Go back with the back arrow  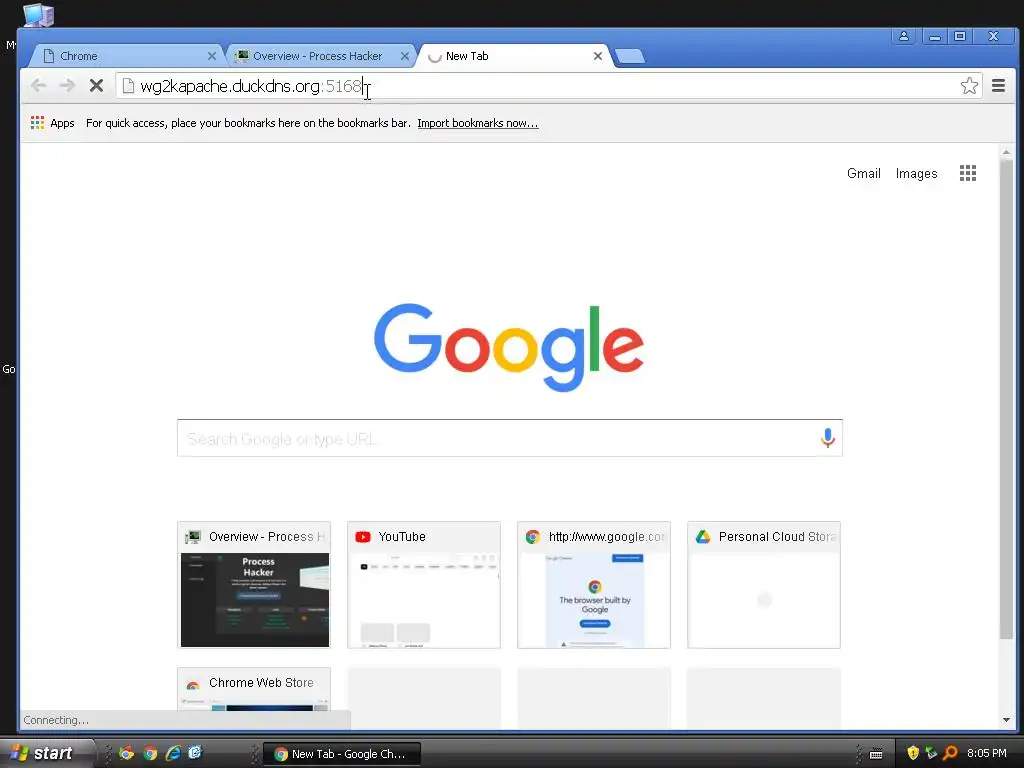[39, 86]
